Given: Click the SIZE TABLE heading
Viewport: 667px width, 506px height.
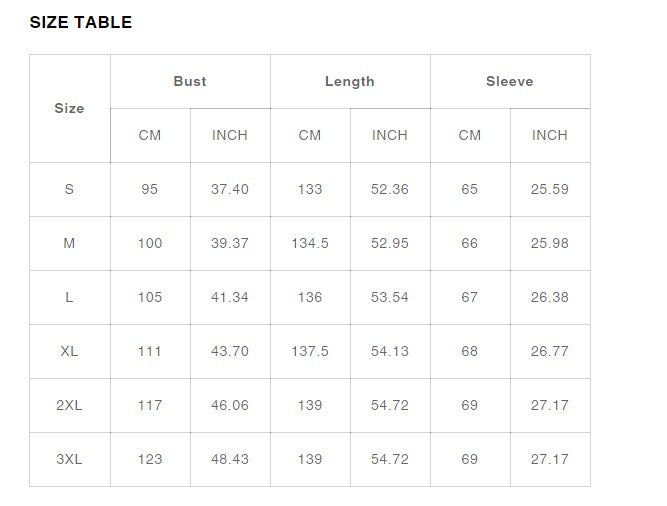Looking at the screenshot, I should pyautogui.click(x=81, y=22).
